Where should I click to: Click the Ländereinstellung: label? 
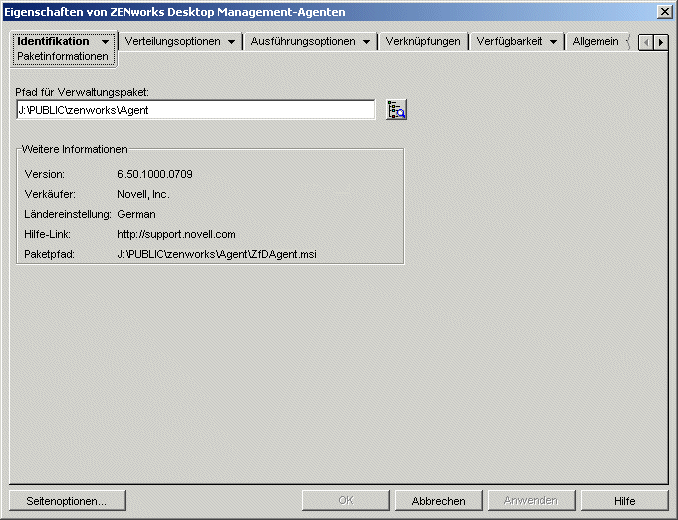click(x=68, y=214)
